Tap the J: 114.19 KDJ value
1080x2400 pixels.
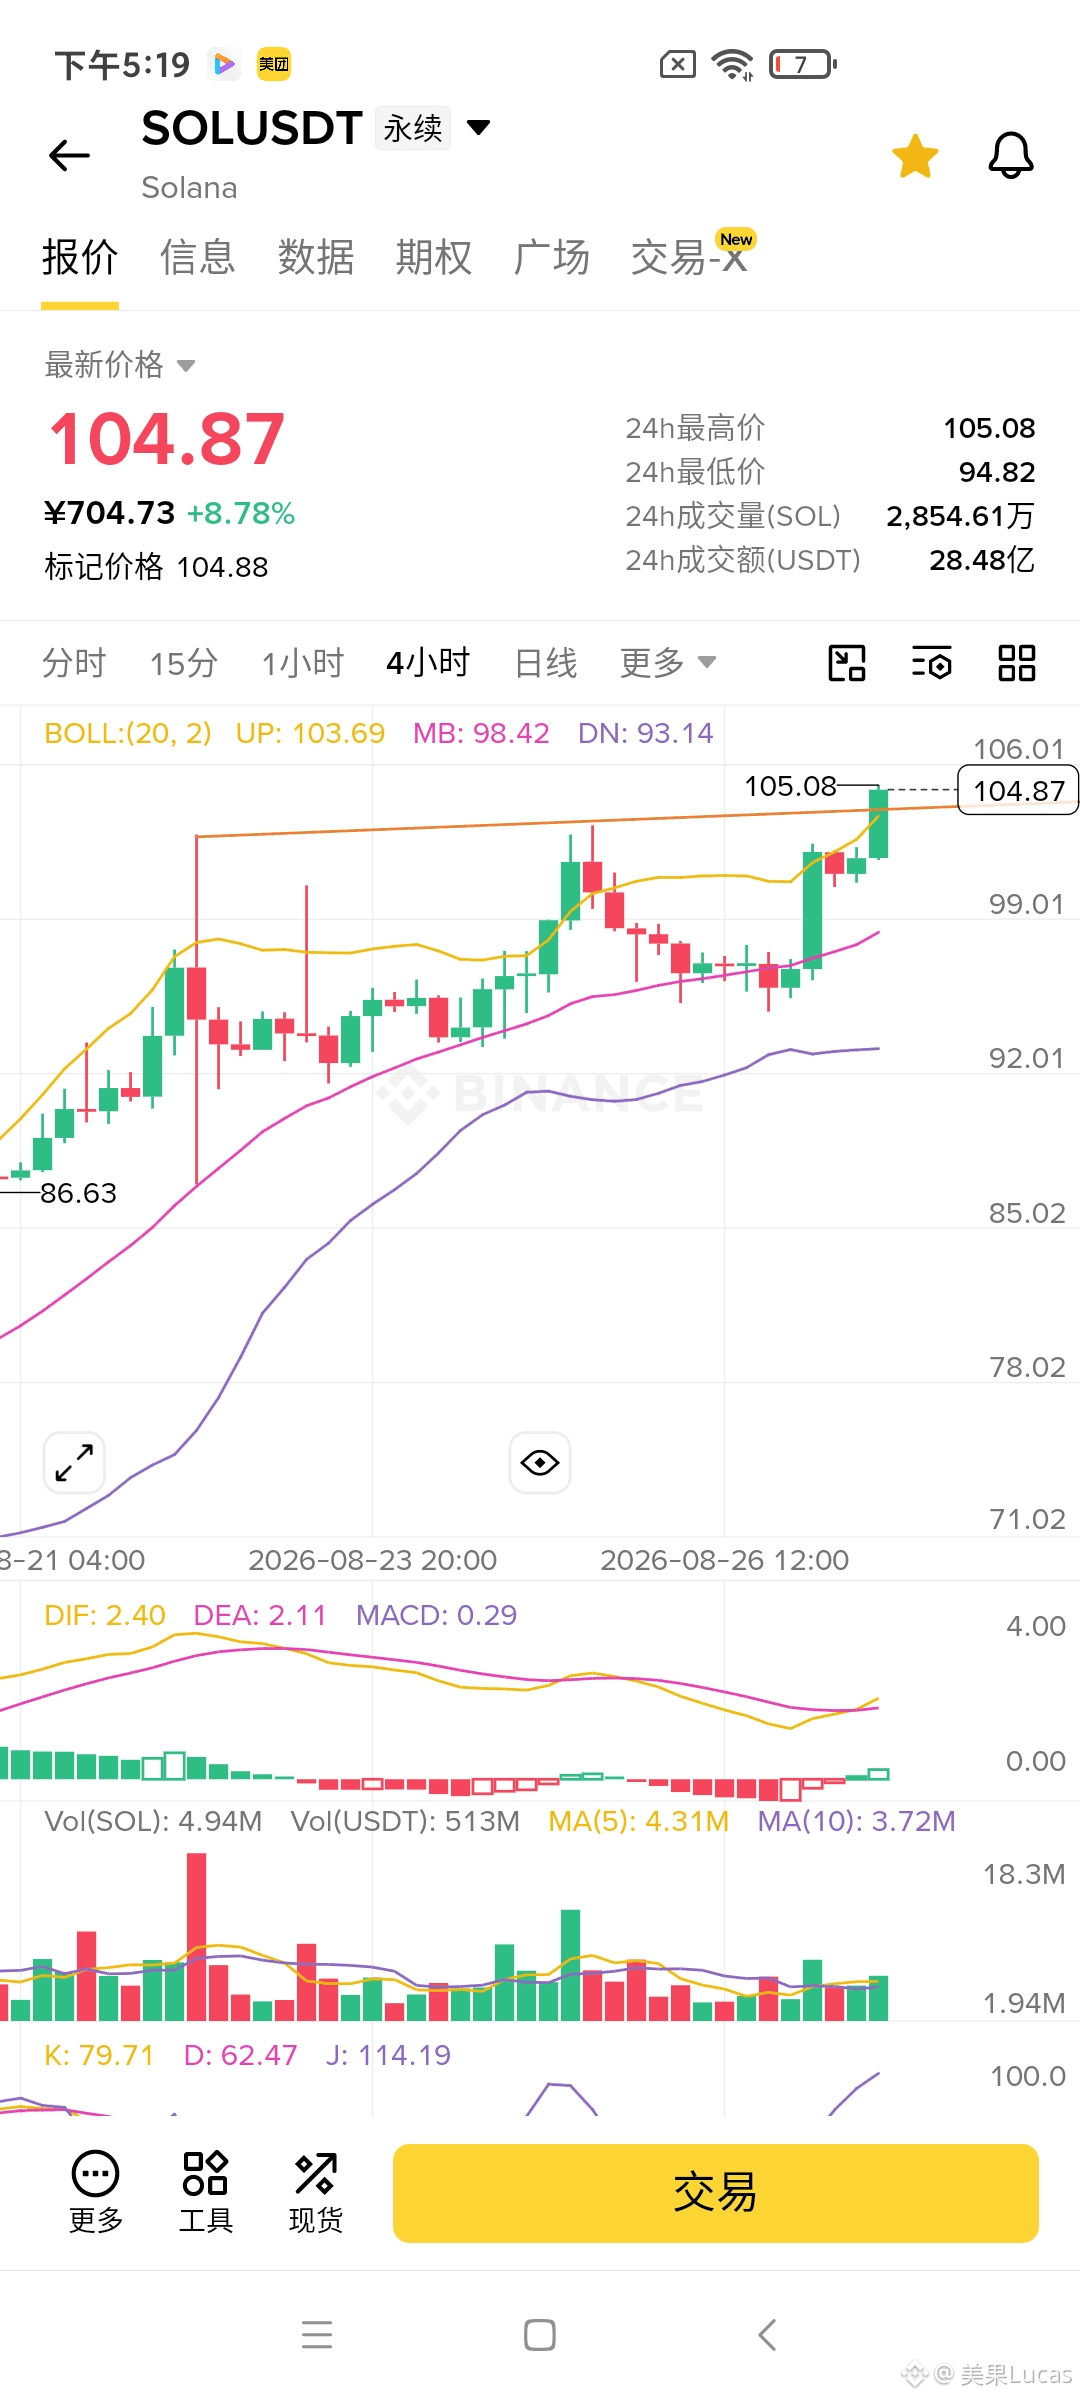click(388, 2055)
